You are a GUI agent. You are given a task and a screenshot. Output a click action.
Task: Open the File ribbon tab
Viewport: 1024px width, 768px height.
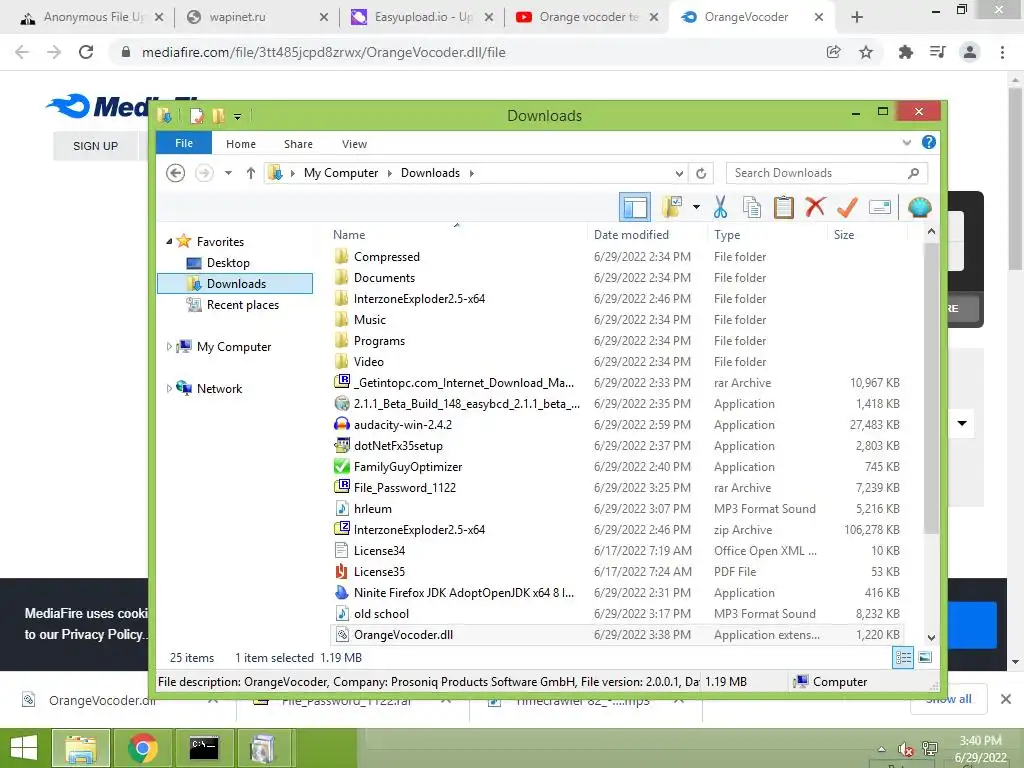184,143
